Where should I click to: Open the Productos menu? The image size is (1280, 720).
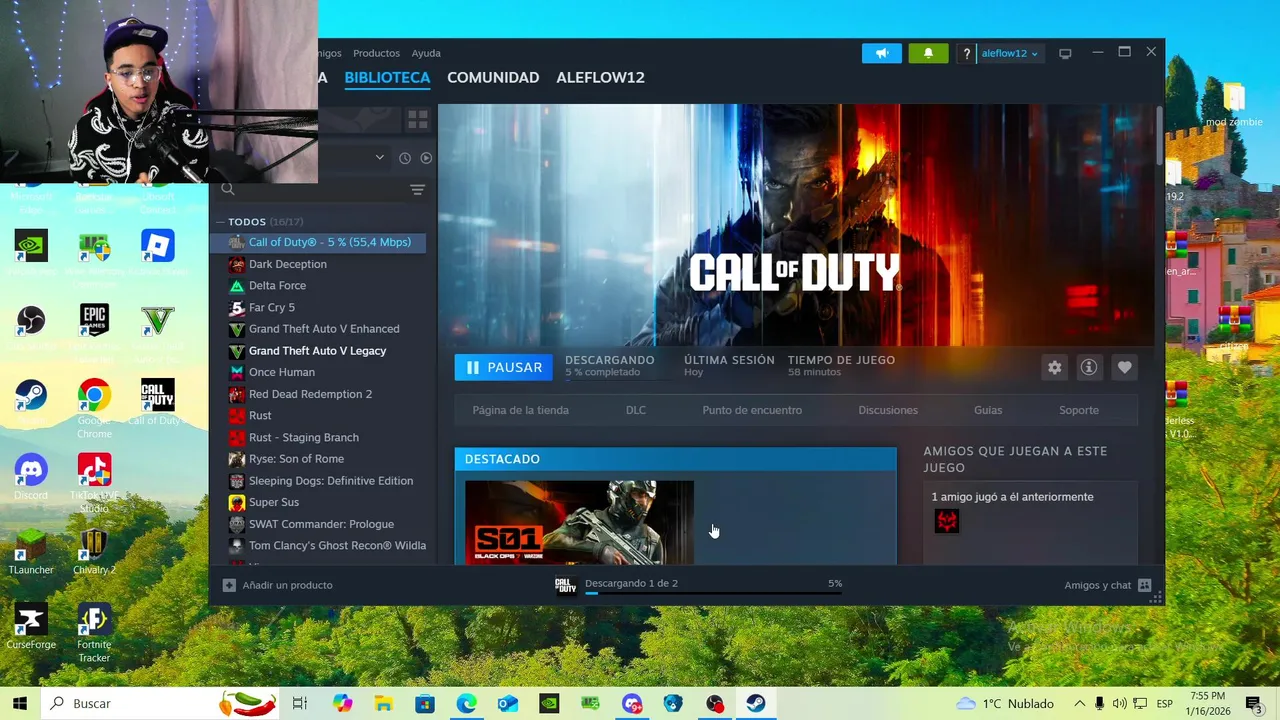coord(376,53)
